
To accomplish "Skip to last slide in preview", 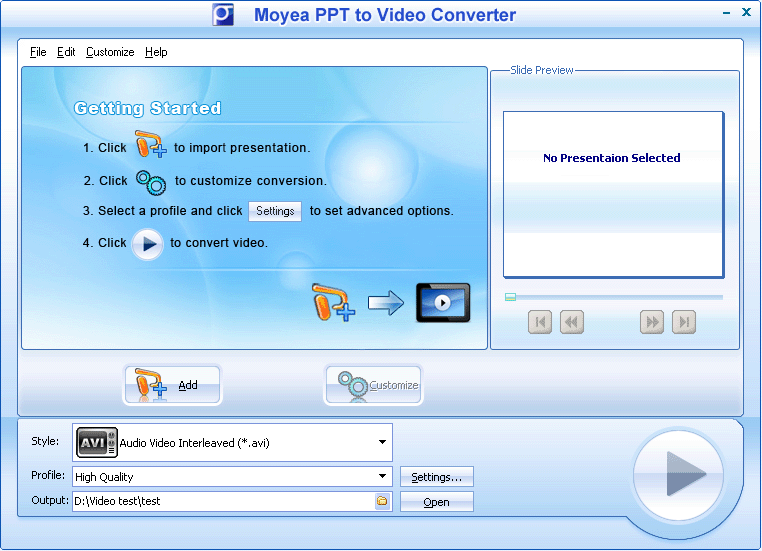I will pyautogui.click(x=684, y=322).
